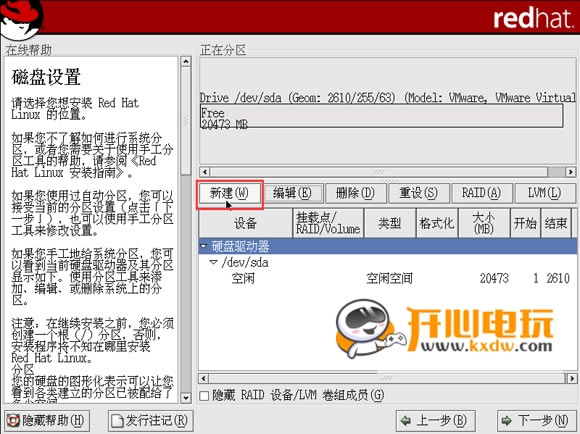Open 发行注记(R) release notes

tap(151, 421)
